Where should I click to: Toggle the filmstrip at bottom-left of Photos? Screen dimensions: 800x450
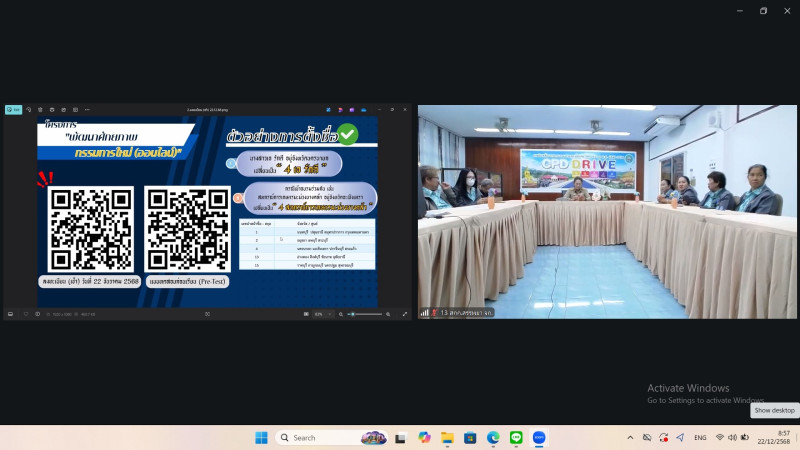coord(11,314)
